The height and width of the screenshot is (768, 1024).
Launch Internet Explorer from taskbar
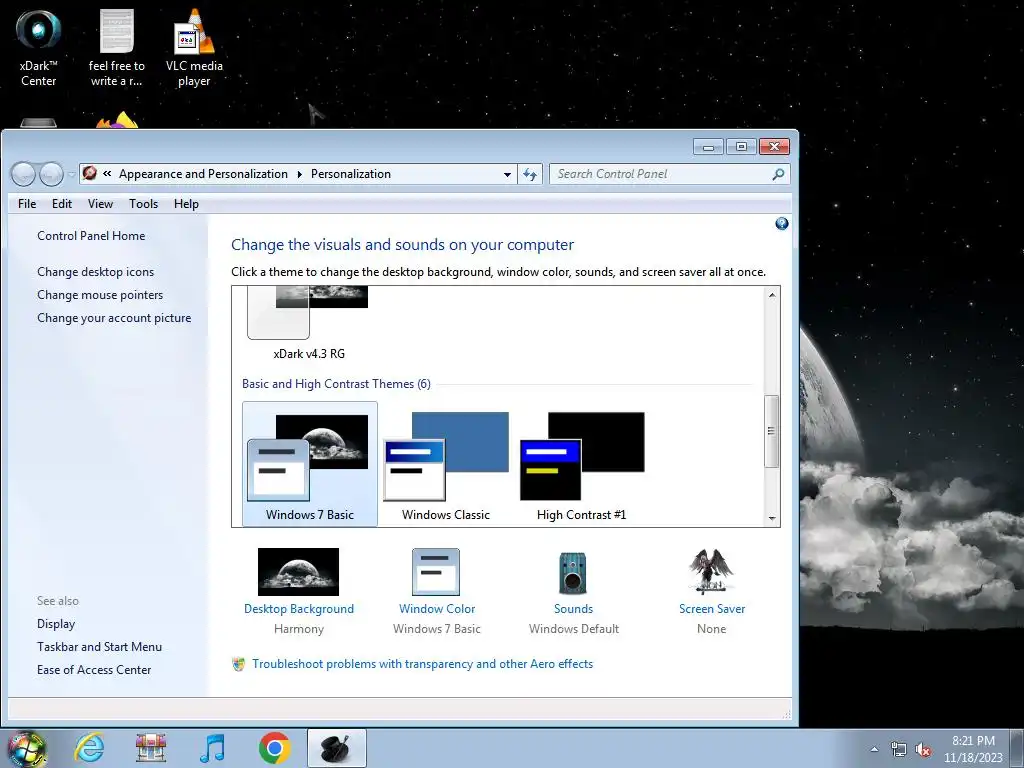point(89,748)
